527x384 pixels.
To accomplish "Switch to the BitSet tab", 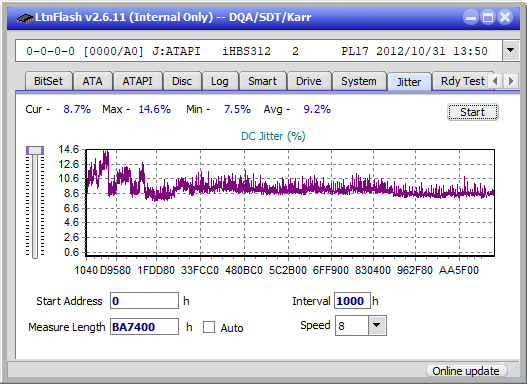I will [48, 81].
